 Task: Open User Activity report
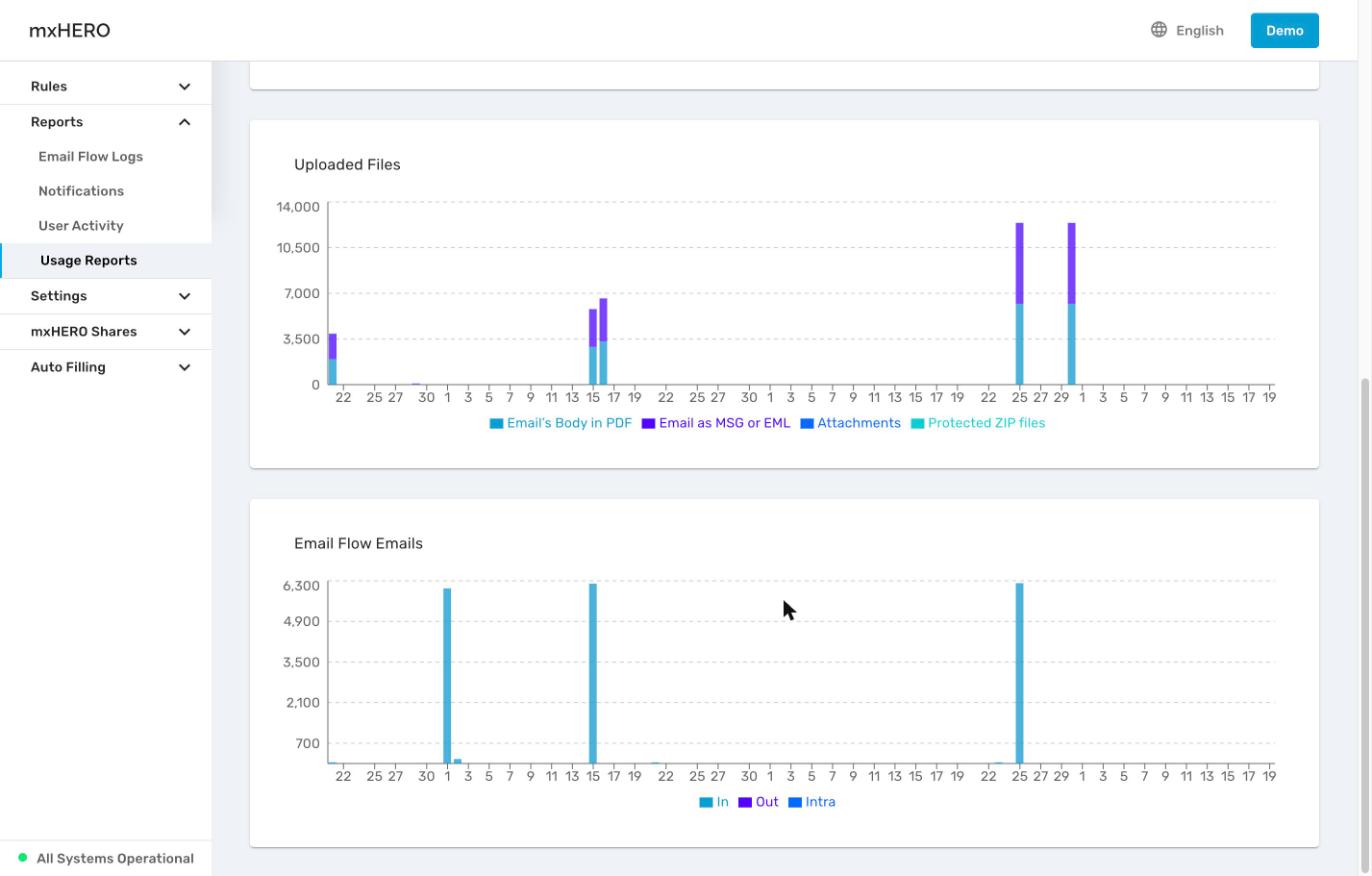81,226
